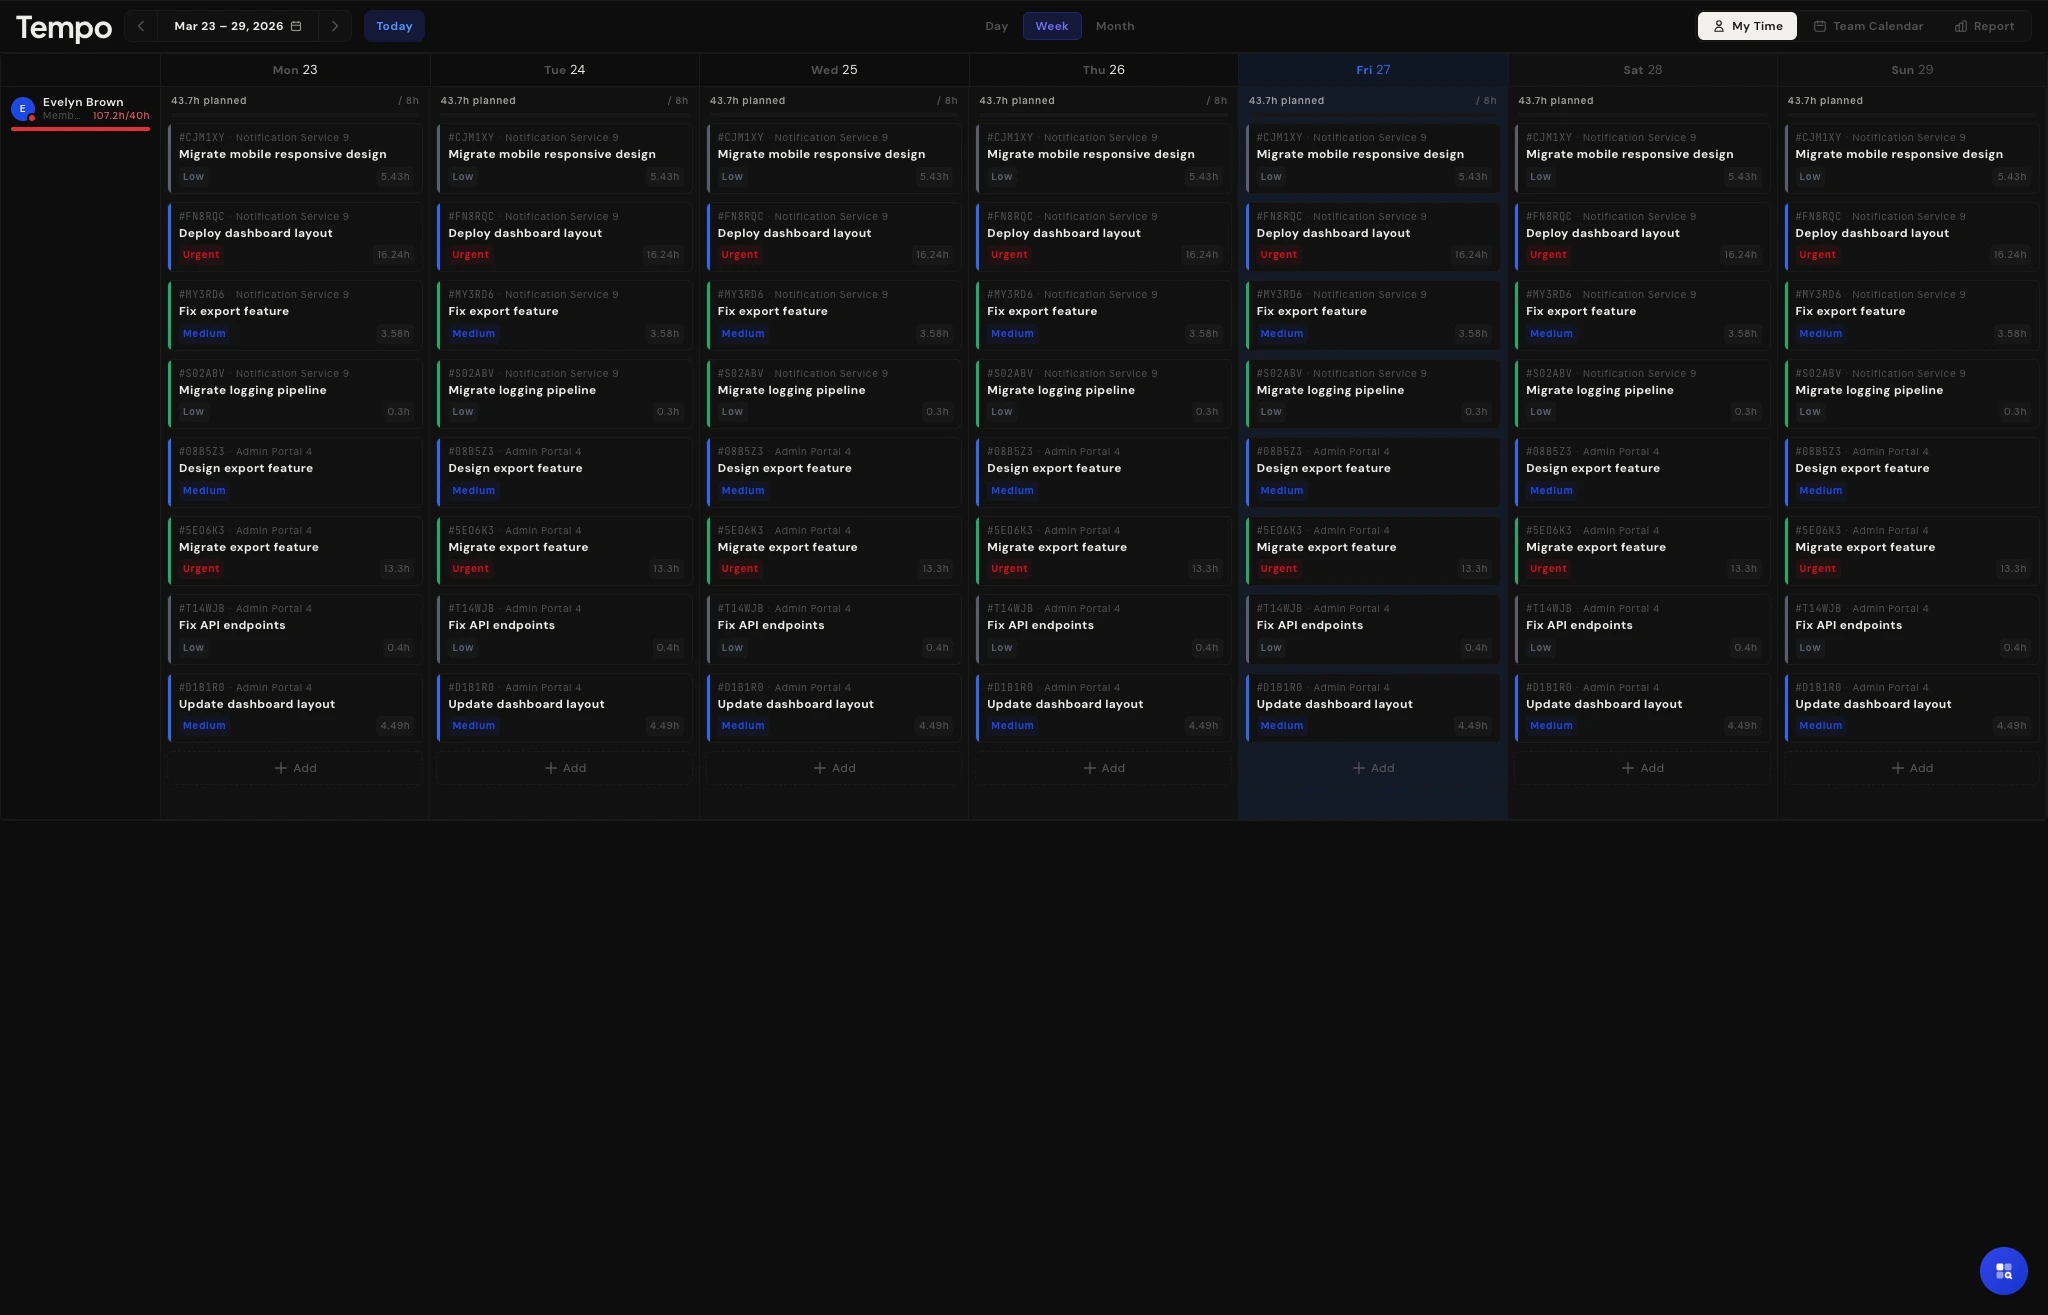Viewport: 2048px width, 1315px height.
Task: Select the Wed 25 column header
Action: (834, 70)
